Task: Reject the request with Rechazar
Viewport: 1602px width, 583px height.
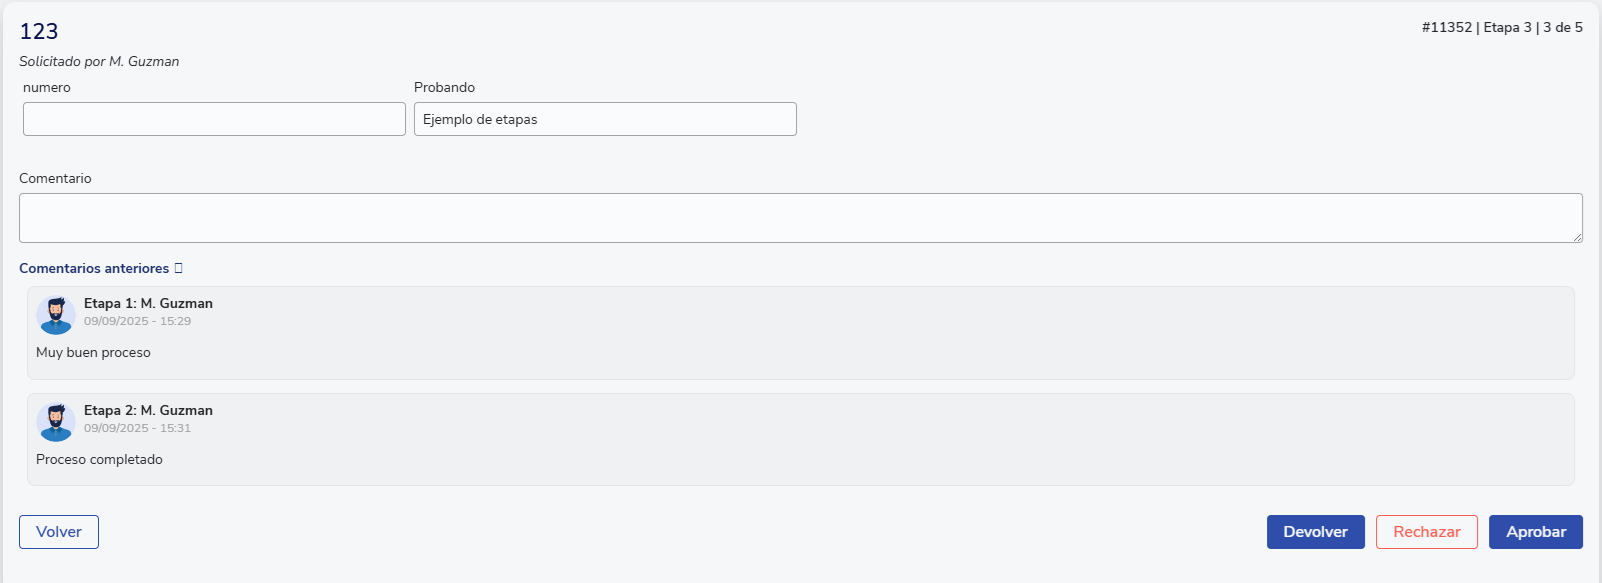Action: [1426, 532]
